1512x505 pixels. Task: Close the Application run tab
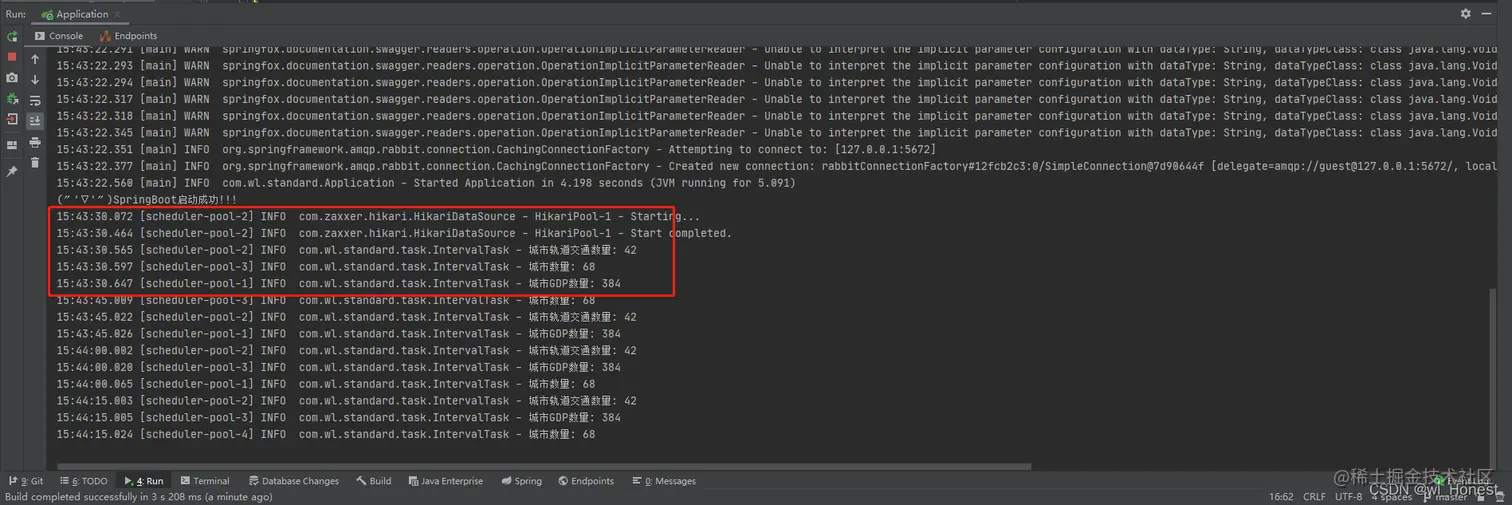117,15
